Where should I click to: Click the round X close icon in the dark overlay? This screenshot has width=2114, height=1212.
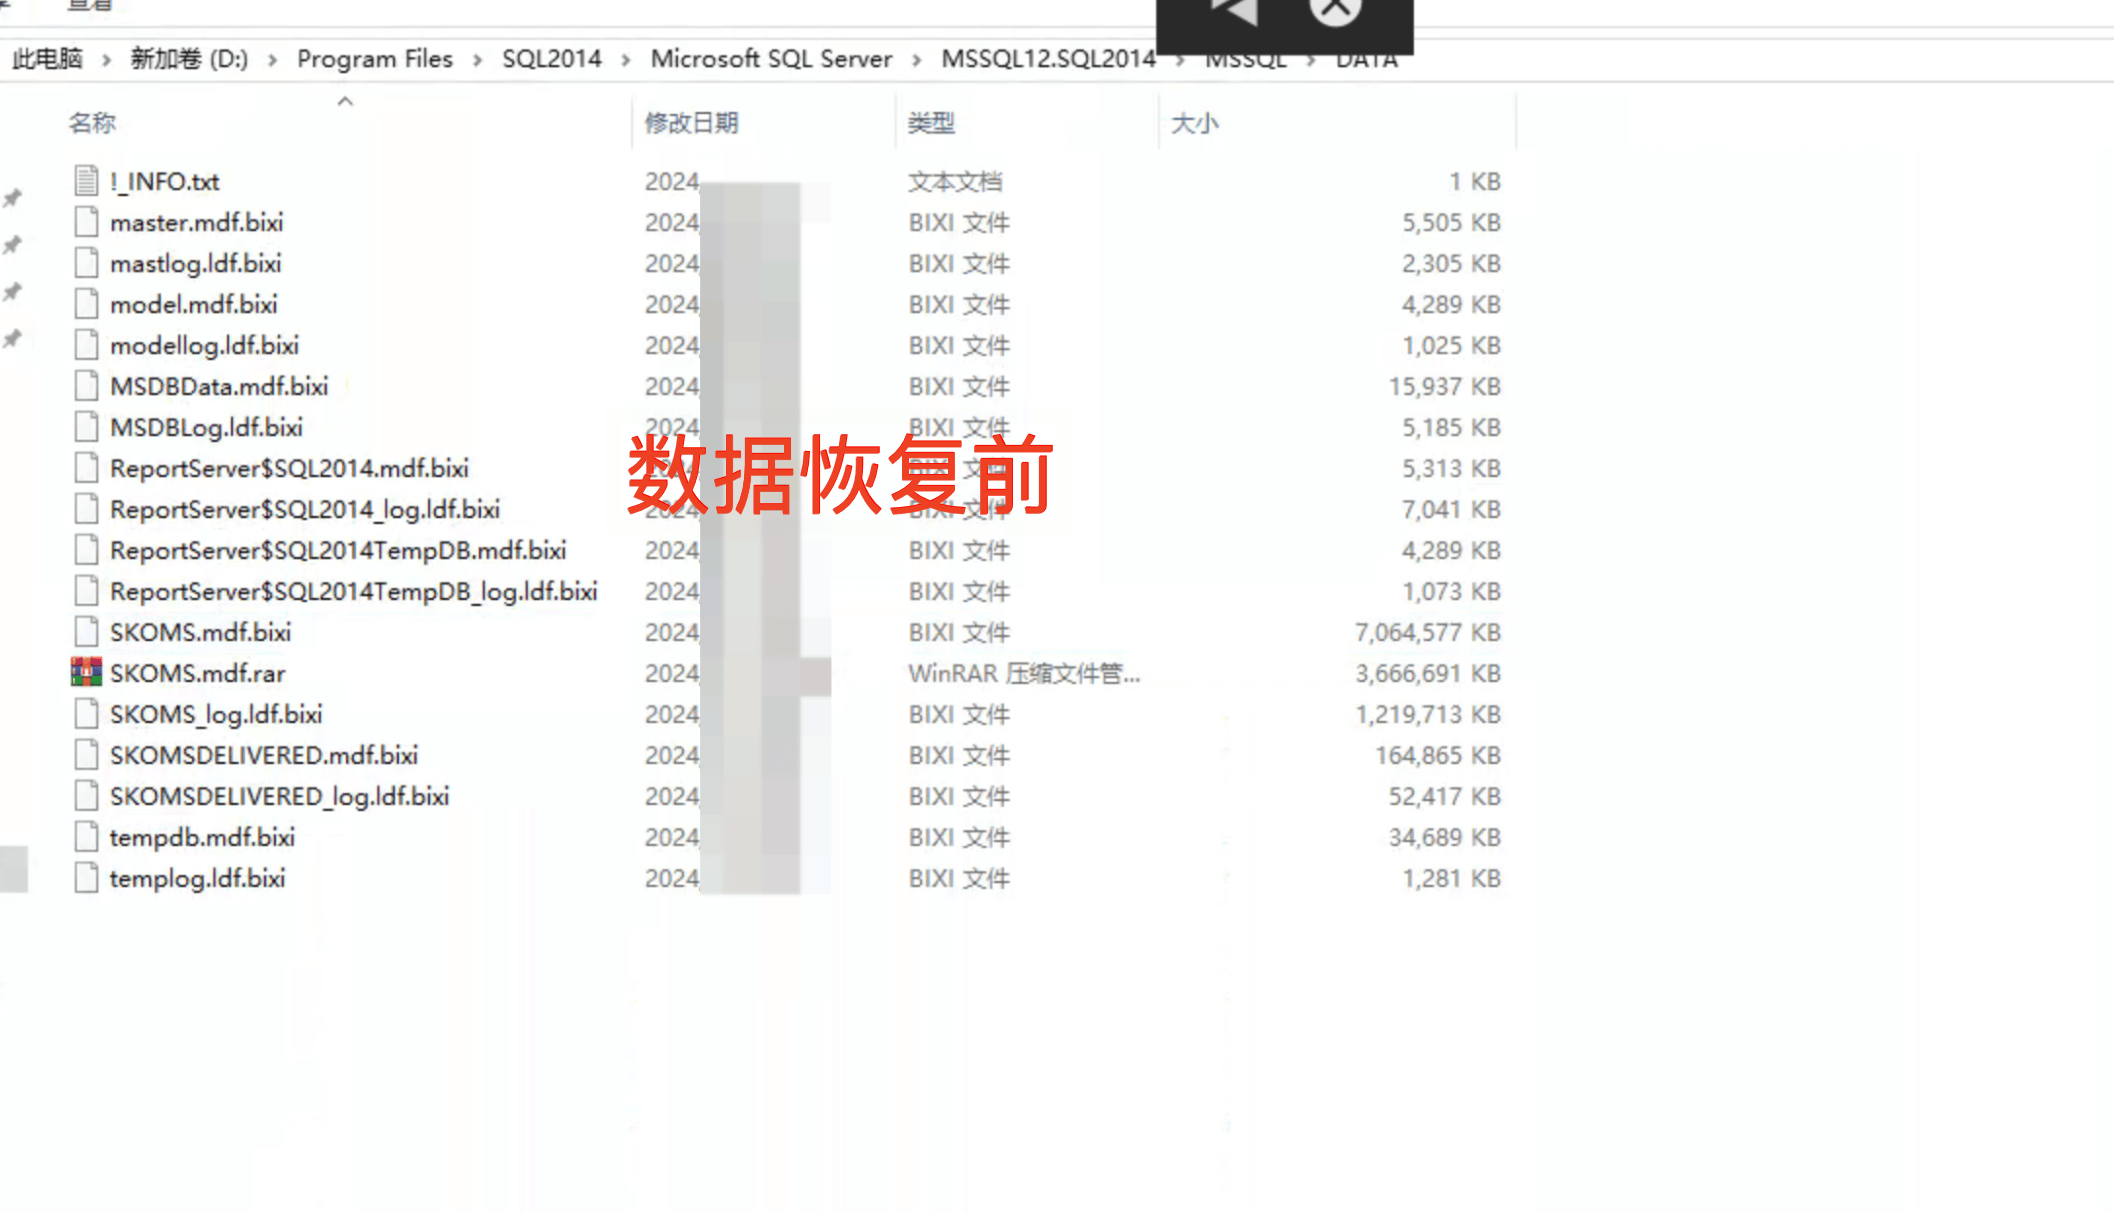click(1335, 9)
